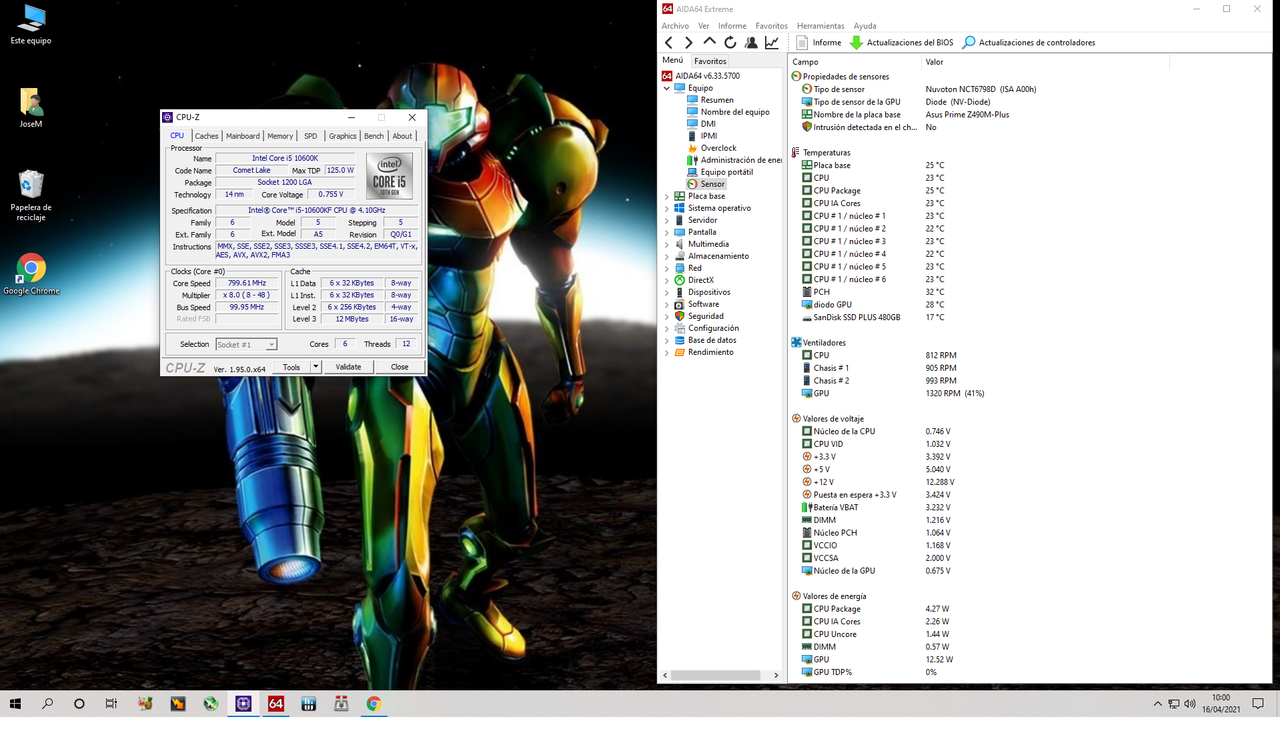Expand the Pantalla tree node
Screen dimensions: 1280x729
667,232
